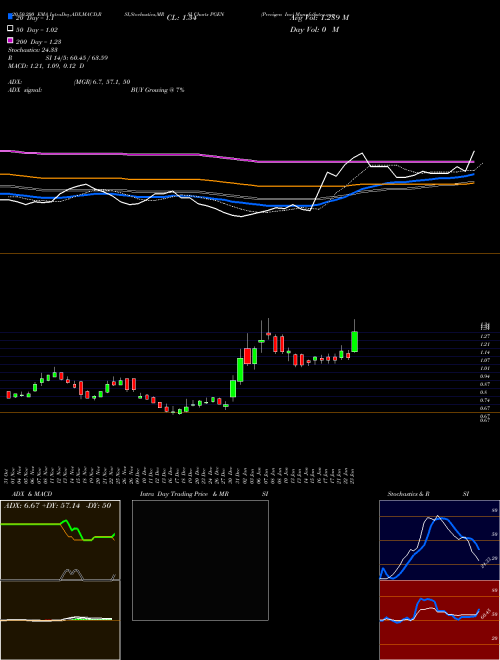Image resolution: width=500 pixels, height=660 pixels.
Task: Click the '(MGR) 6.7, 57.1, 50' values
Action: pos(102,82)
